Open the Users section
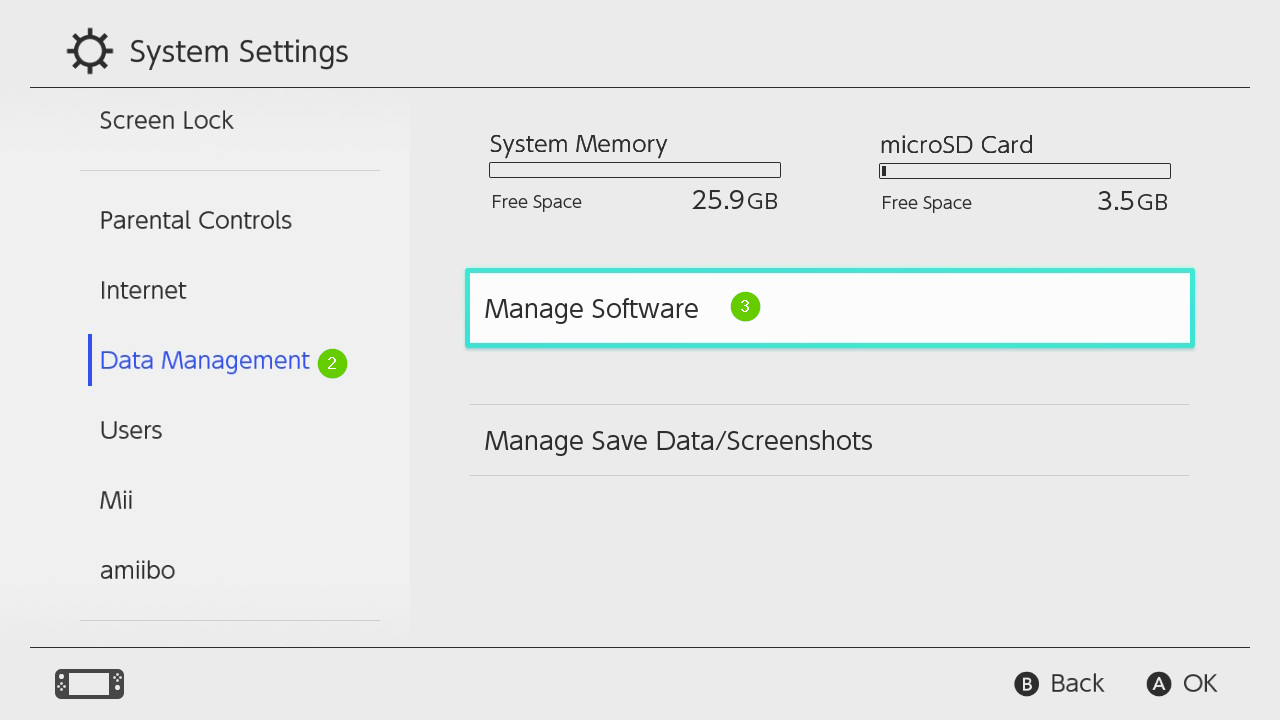 [x=131, y=430]
